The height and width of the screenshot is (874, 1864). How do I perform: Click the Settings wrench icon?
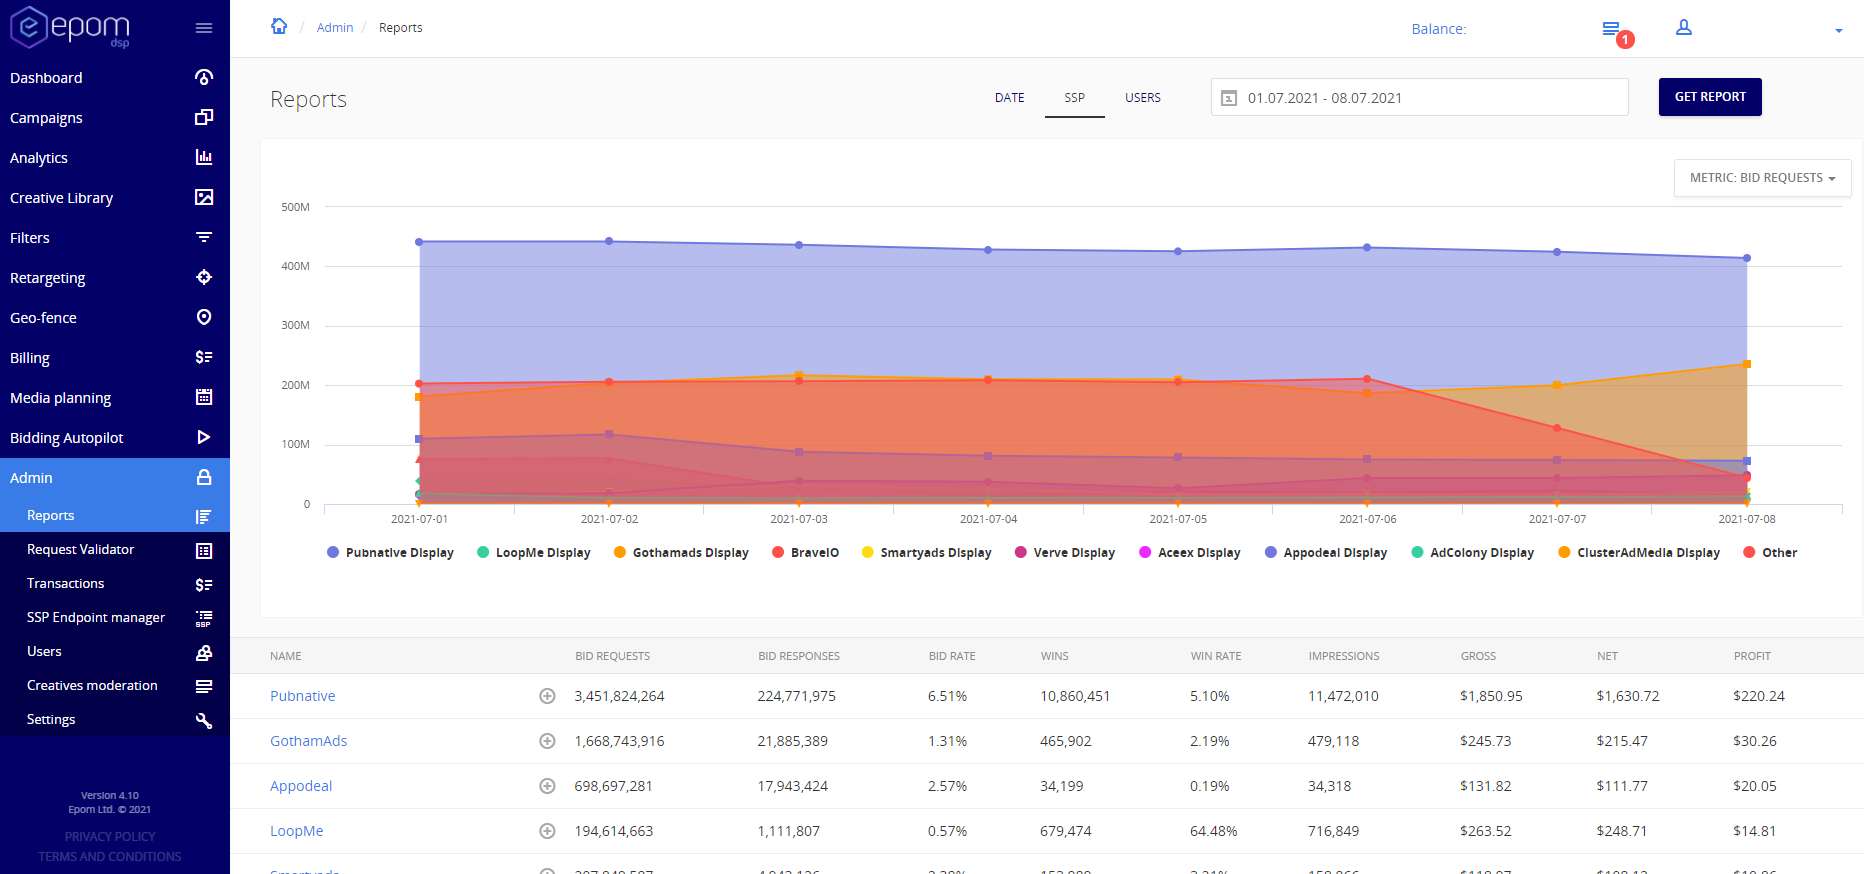click(x=204, y=720)
